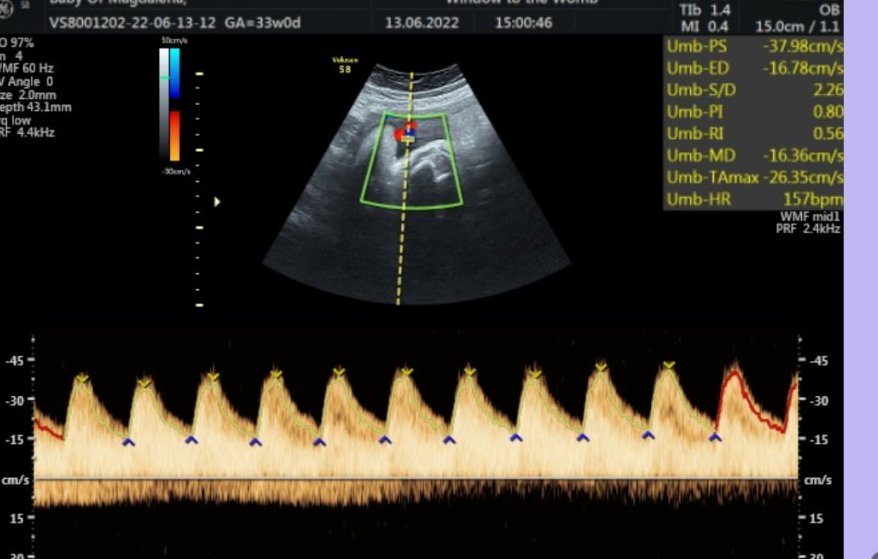
Task: Click the 97% power parameter
Action: [17, 43]
